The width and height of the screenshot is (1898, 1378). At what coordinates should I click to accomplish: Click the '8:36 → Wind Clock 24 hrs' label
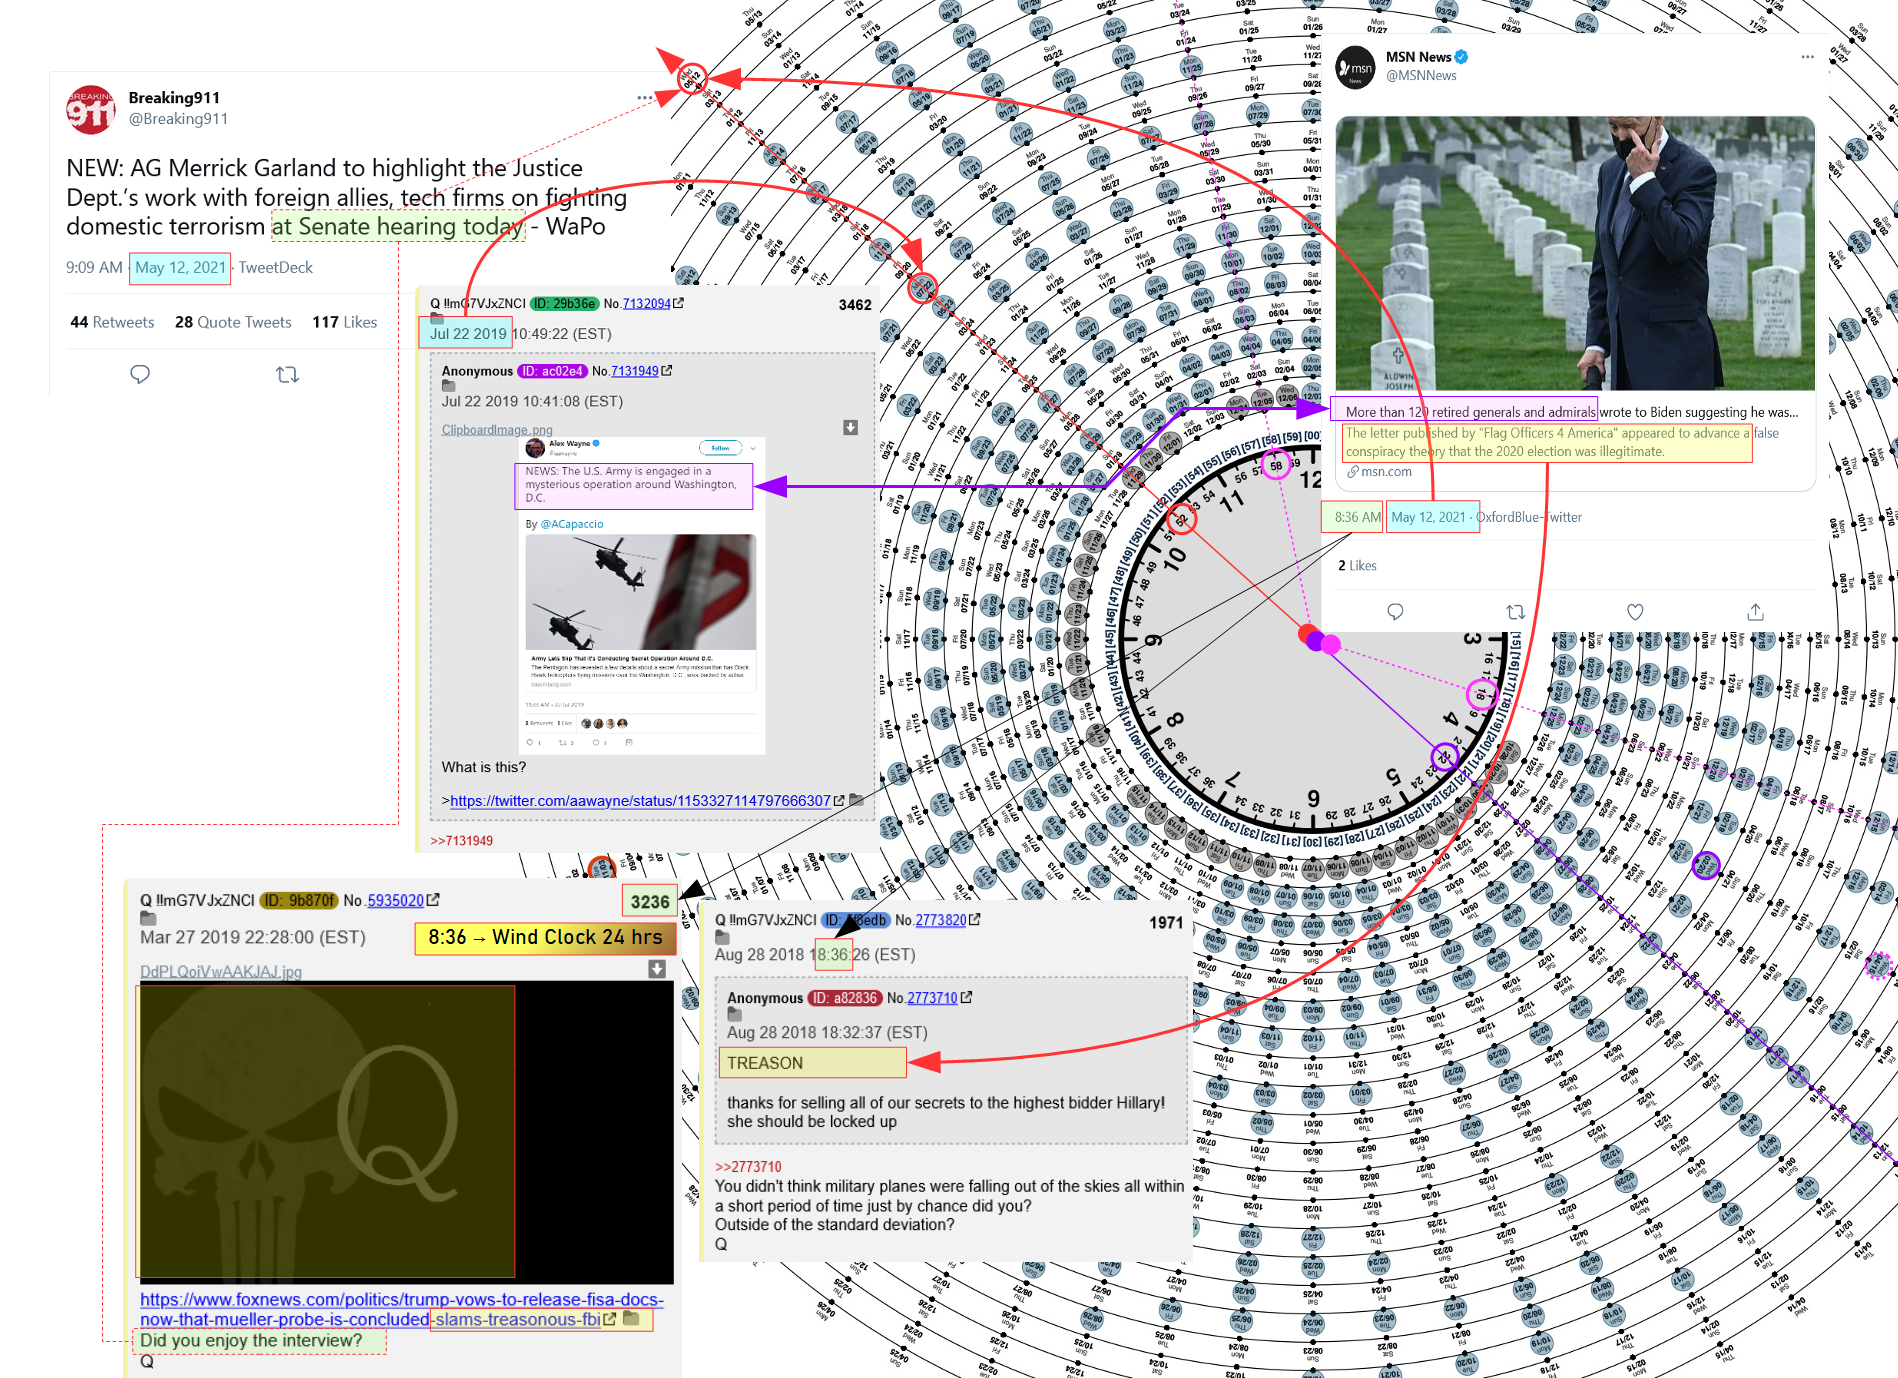click(x=546, y=938)
